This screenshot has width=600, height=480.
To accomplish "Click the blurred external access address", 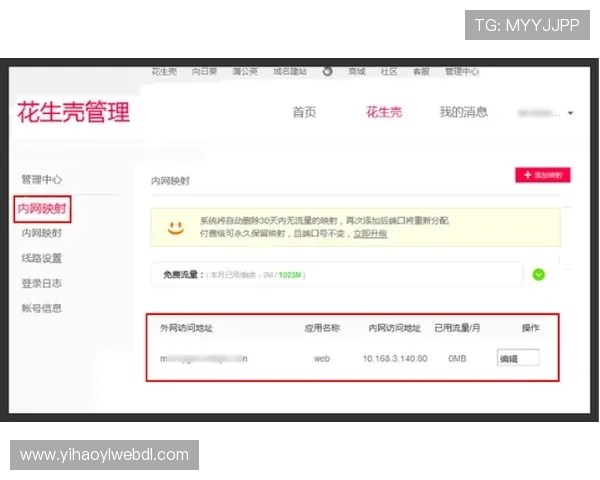I will click(204, 359).
